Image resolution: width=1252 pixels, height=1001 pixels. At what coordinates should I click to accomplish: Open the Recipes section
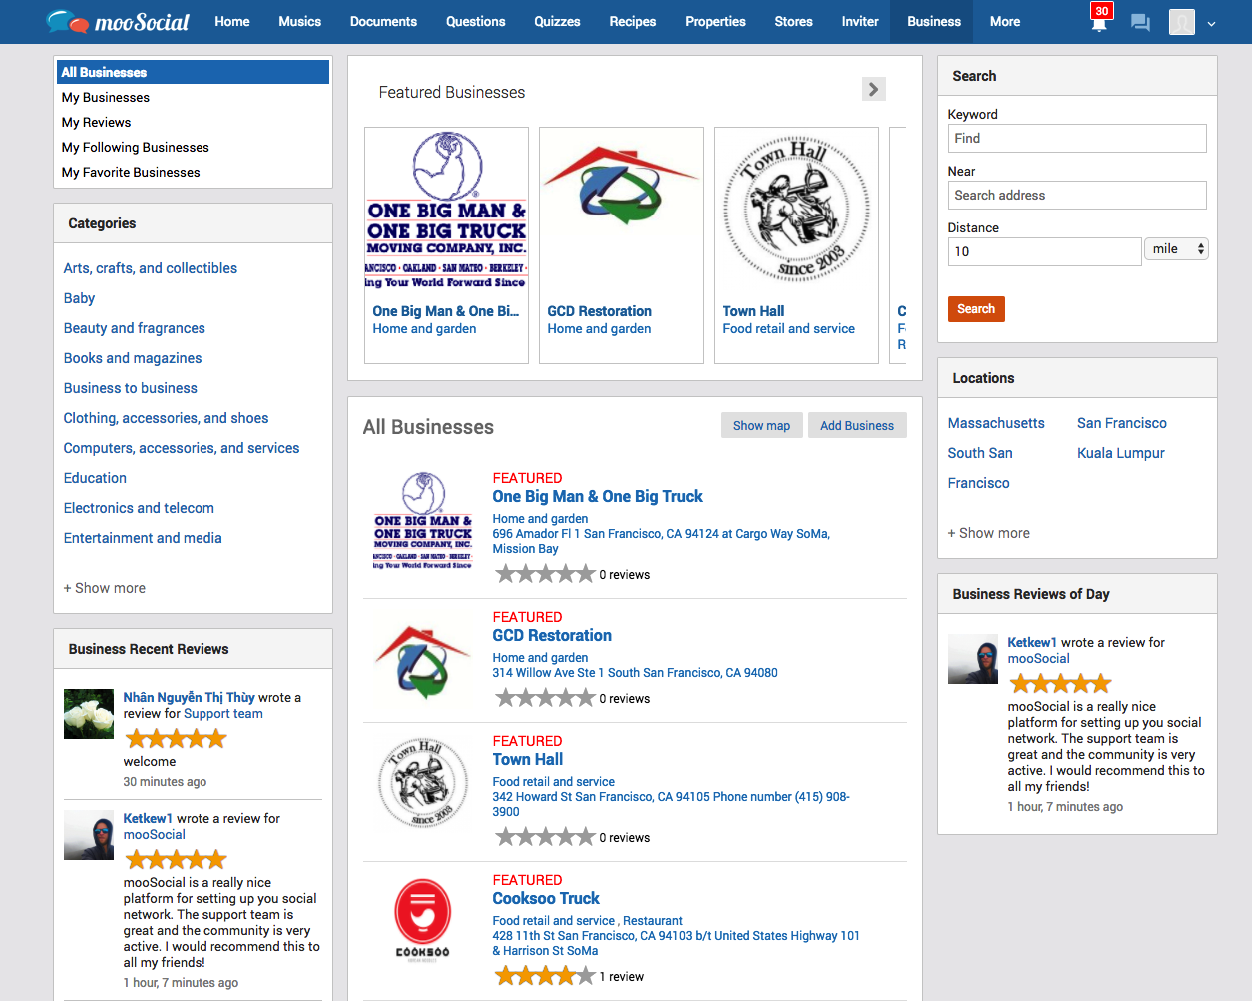pos(633,21)
